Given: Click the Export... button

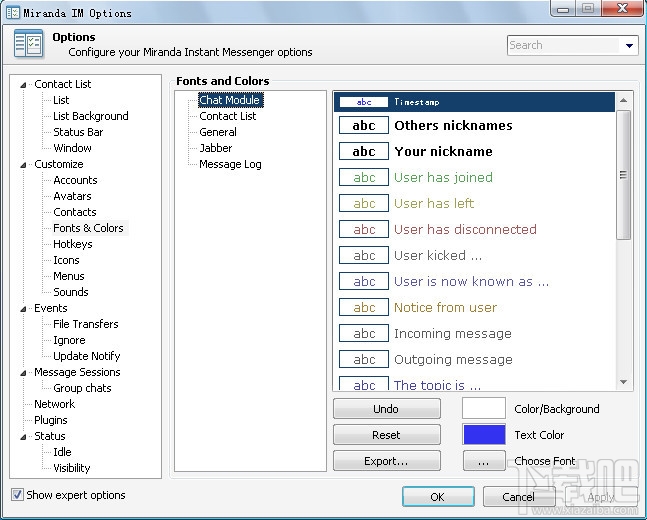Looking at the screenshot, I should 387,461.
